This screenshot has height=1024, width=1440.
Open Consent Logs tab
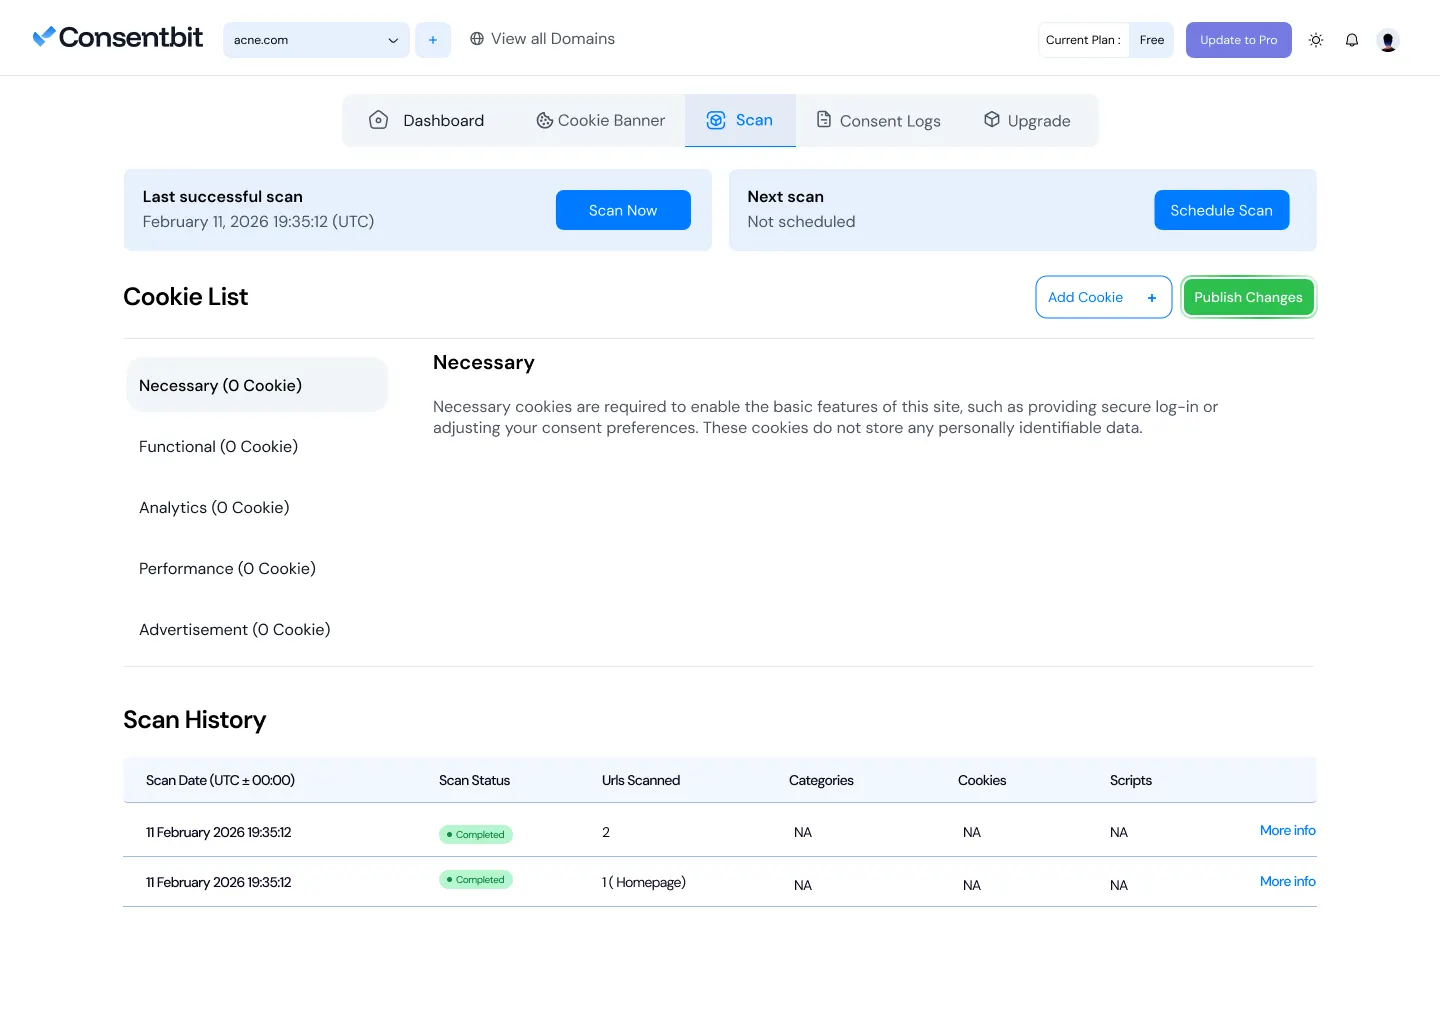tap(879, 121)
